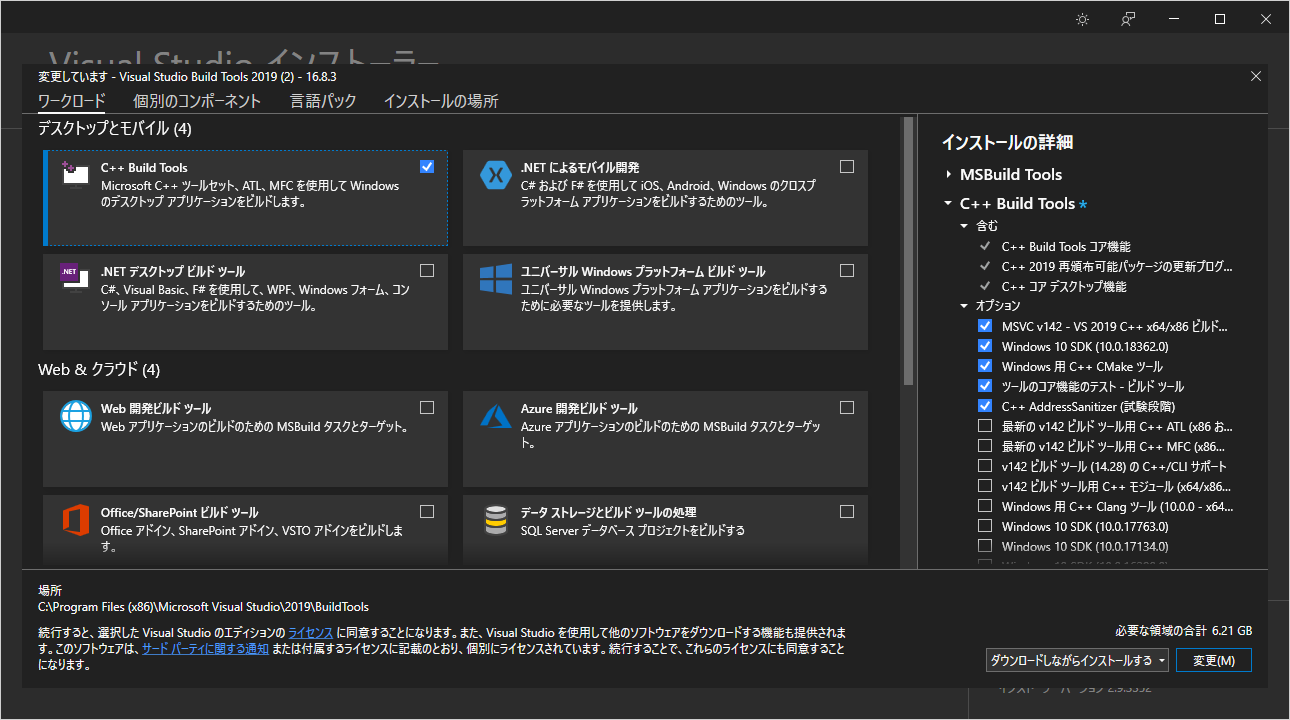Click the Office/SharePoint build tools icon
The width and height of the screenshot is (1290, 720).
click(76, 519)
